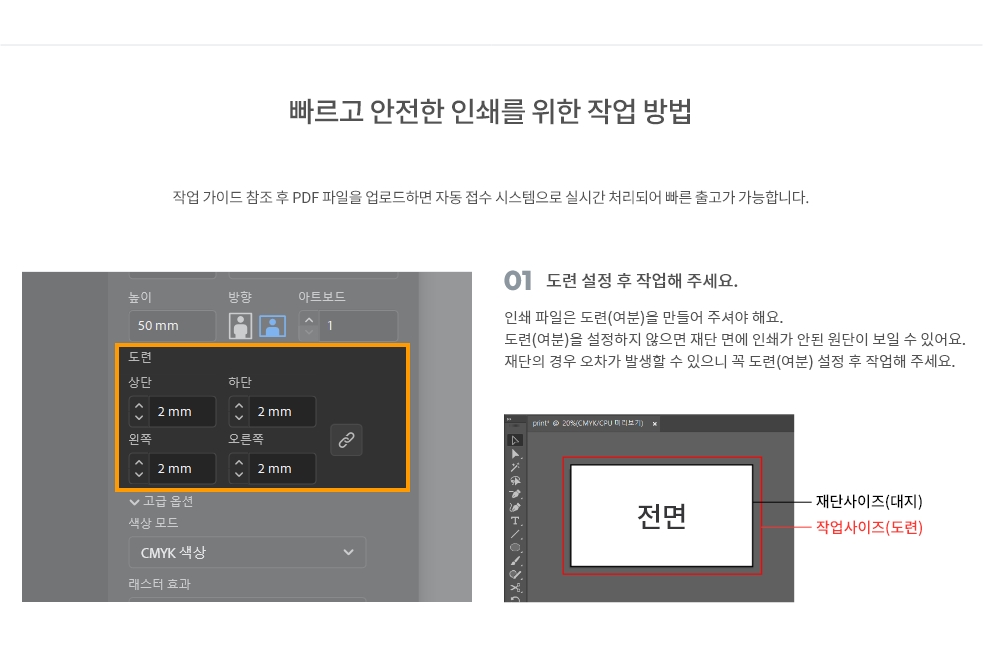
Task: Click the 상단 bleed stepper arrows
Action: [139, 412]
